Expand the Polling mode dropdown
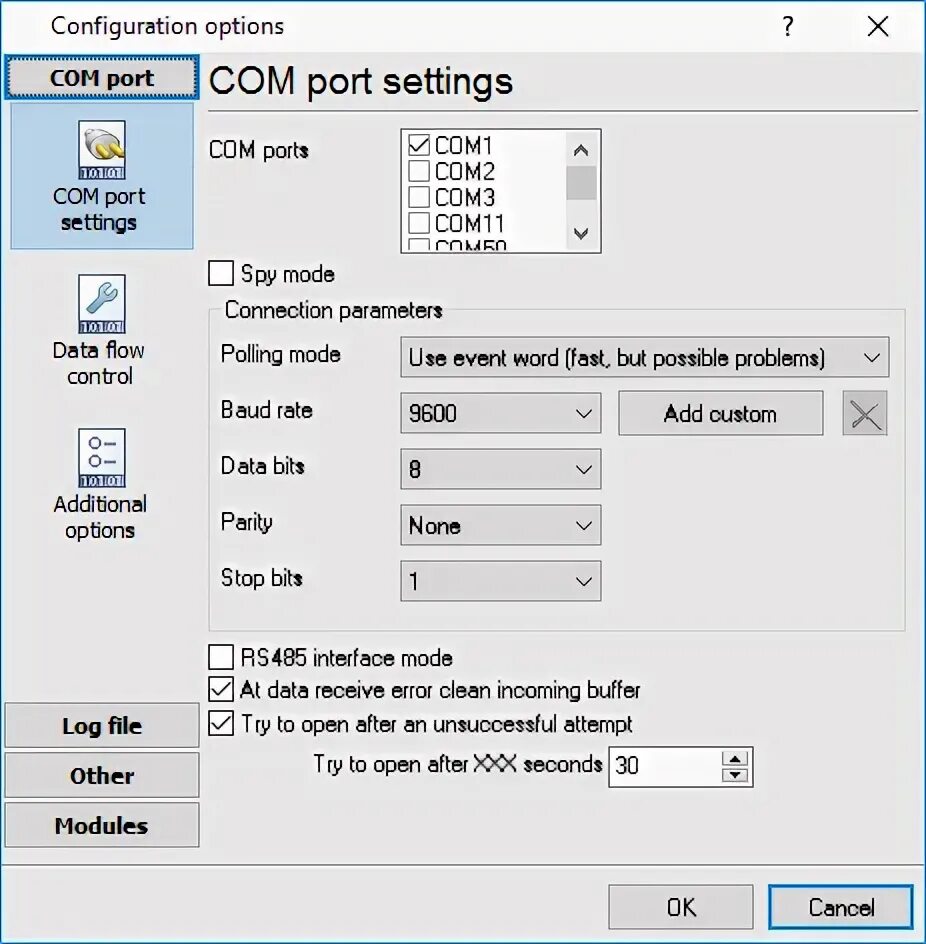Viewport: 926px width, 944px height. coord(645,358)
